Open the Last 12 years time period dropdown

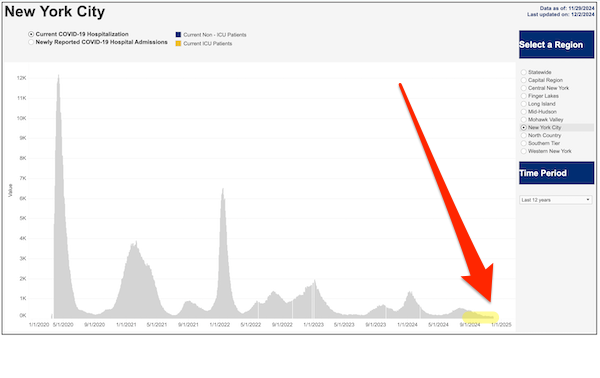[556, 200]
